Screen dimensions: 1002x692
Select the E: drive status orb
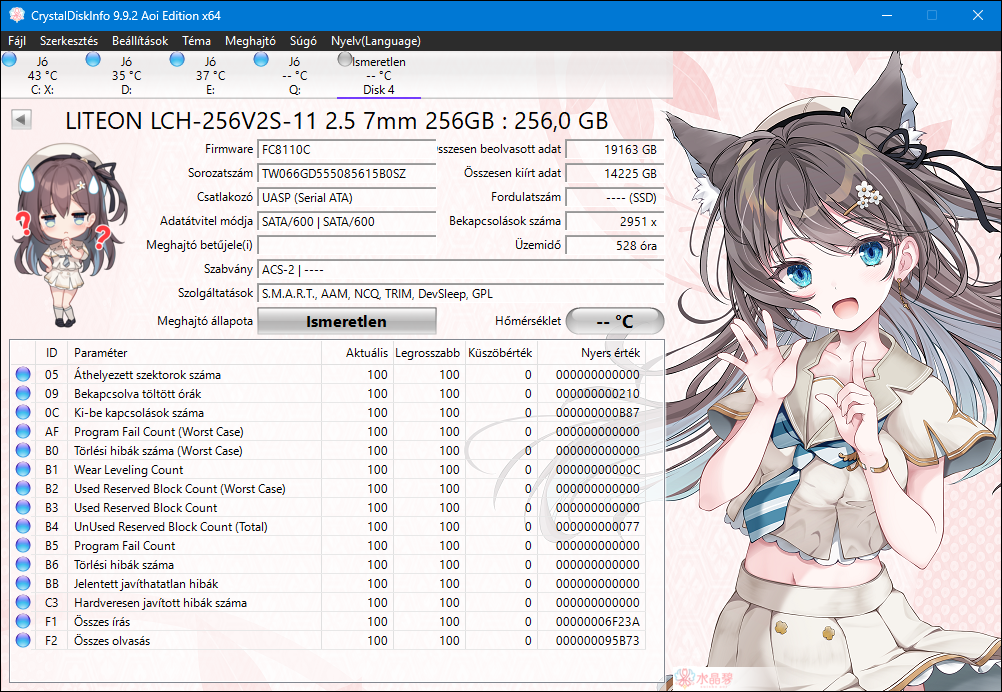[x=177, y=59]
